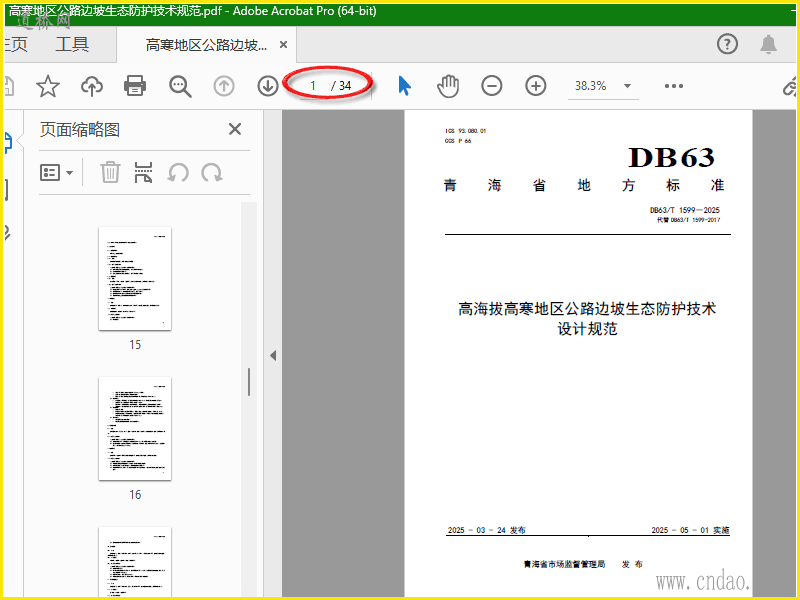Click the current page number field
The image size is (800, 600).
click(x=313, y=86)
